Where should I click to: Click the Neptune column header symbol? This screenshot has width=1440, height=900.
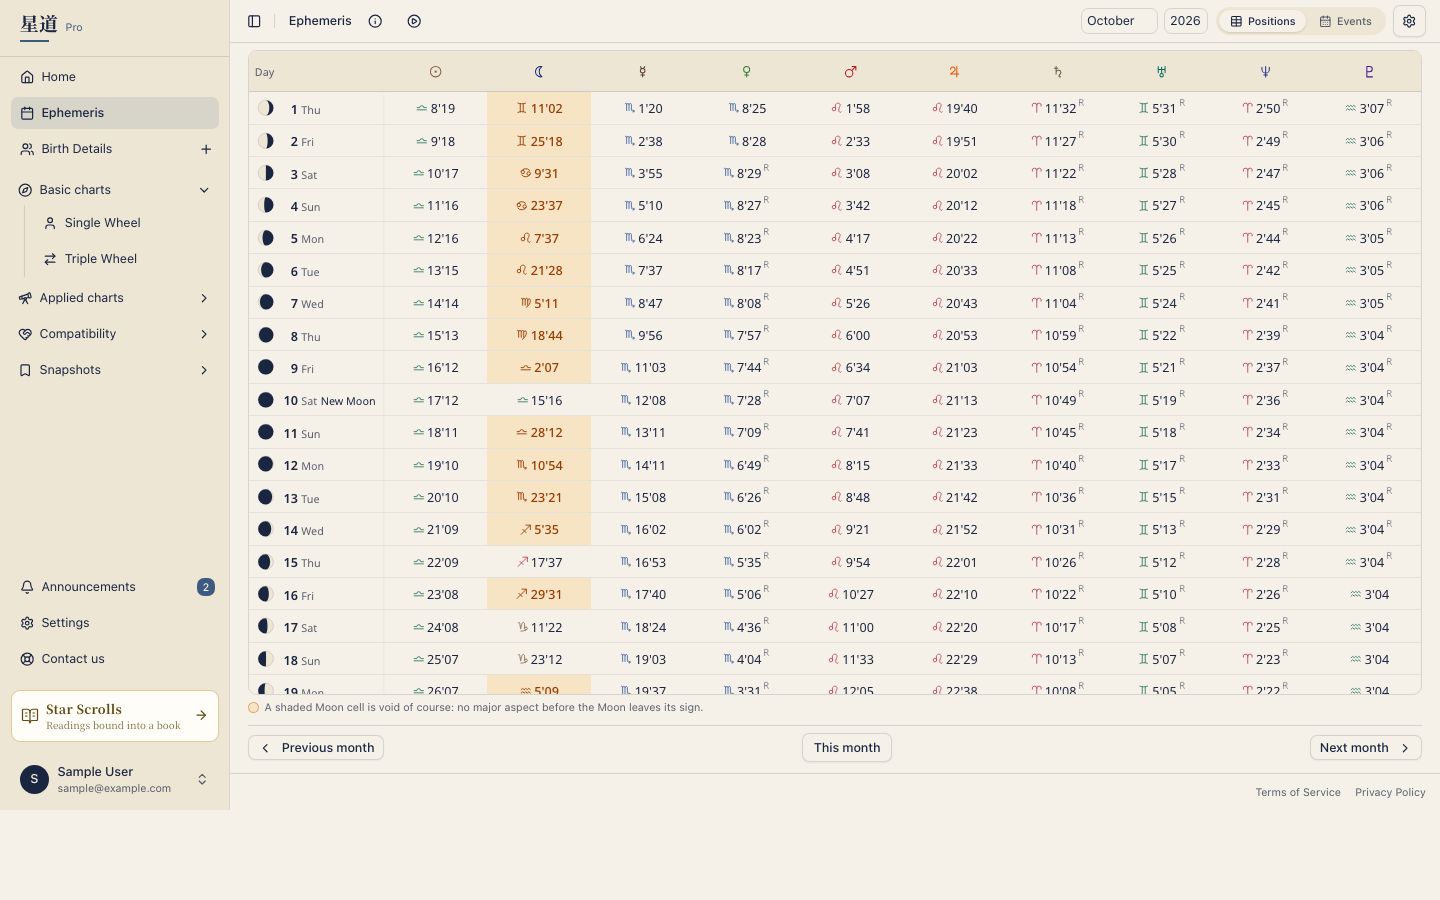[x=1265, y=72]
